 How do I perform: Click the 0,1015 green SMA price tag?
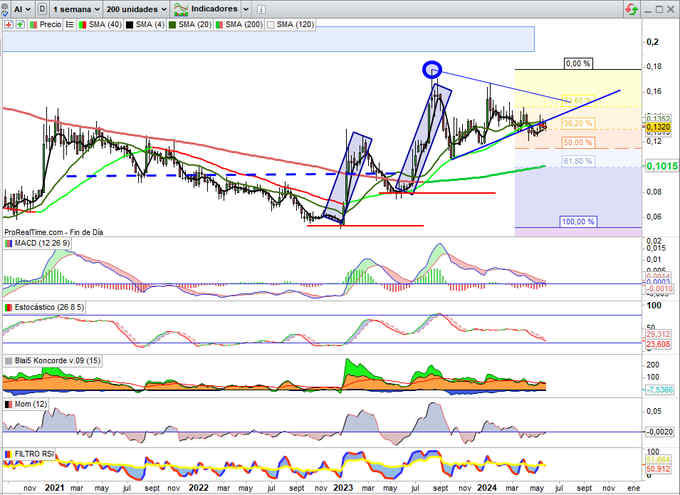pyautogui.click(x=662, y=166)
